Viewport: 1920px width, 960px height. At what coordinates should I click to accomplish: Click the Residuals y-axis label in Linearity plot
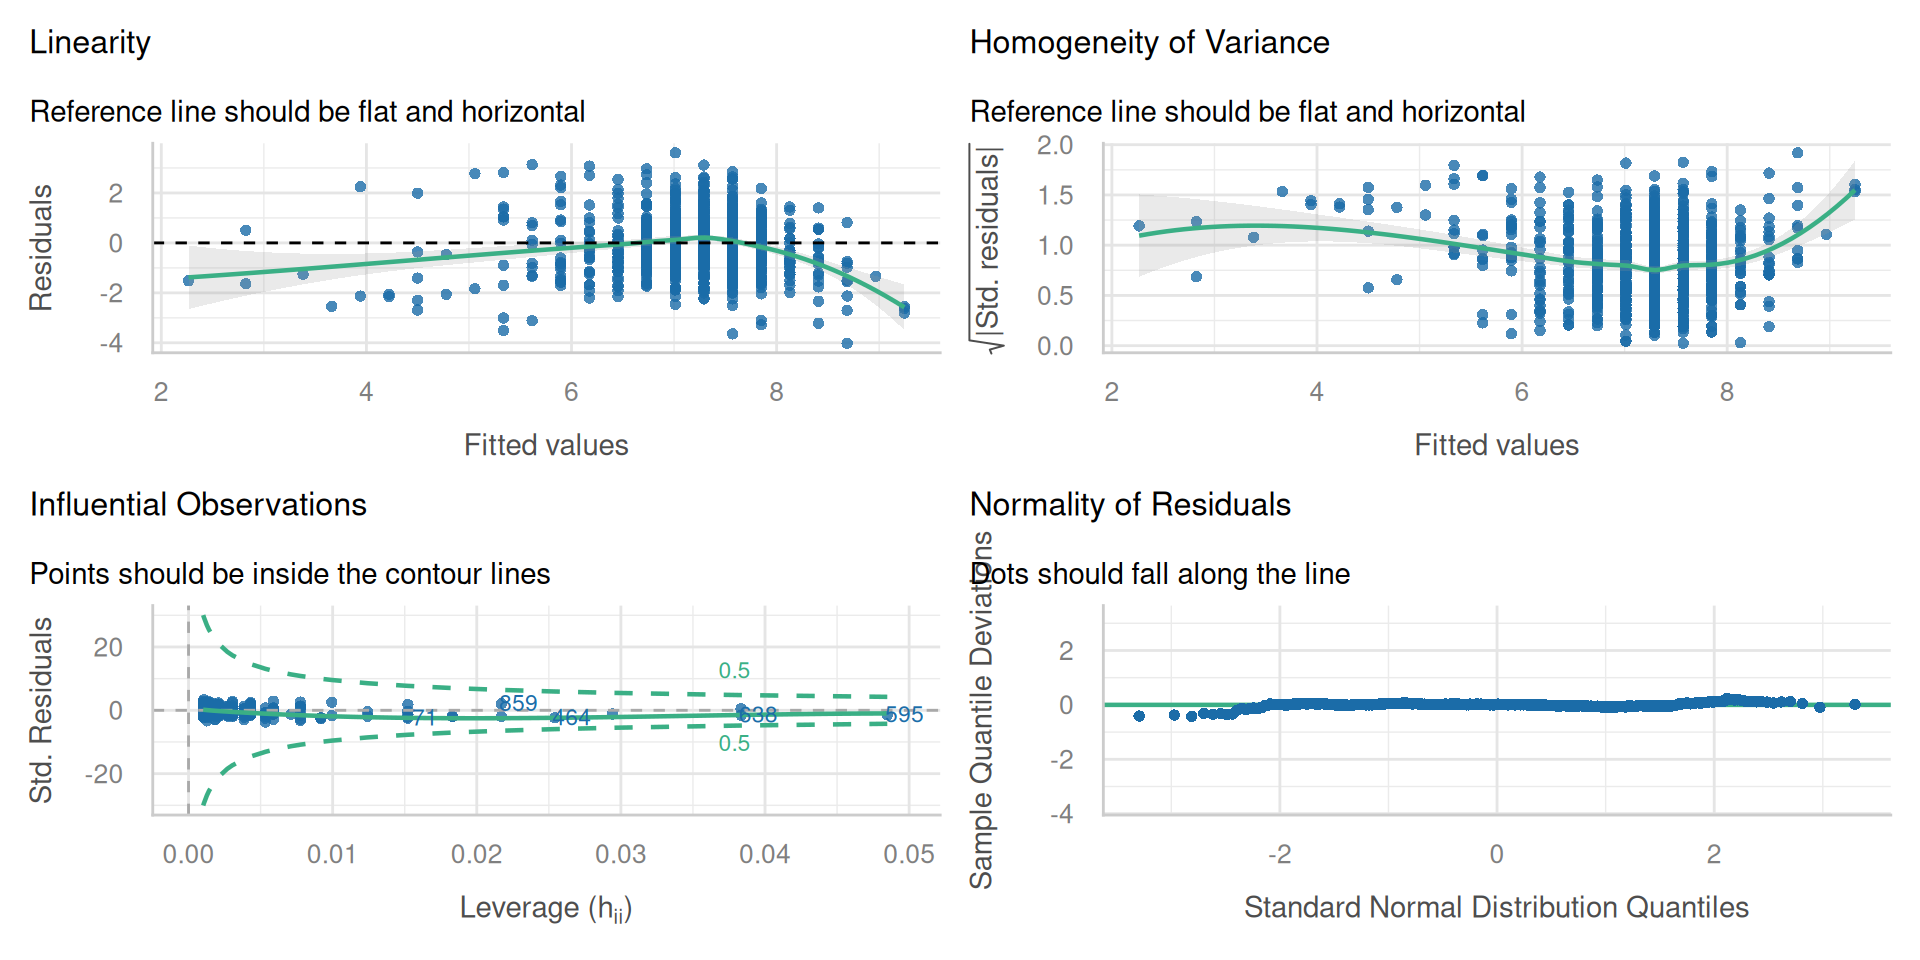[41, 248]
